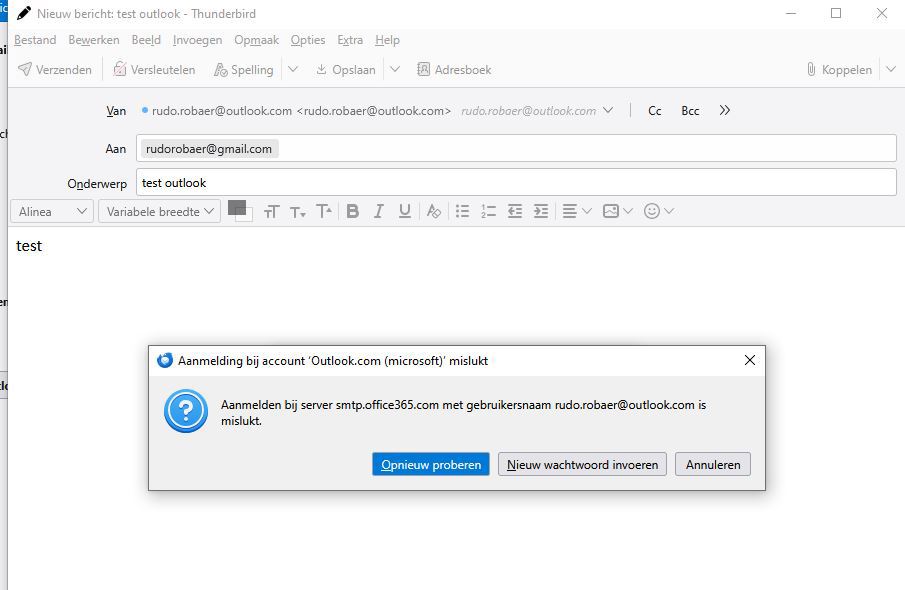
Task: Click the compose pencil icon in titlebar
Action: [x=24, y=13]
